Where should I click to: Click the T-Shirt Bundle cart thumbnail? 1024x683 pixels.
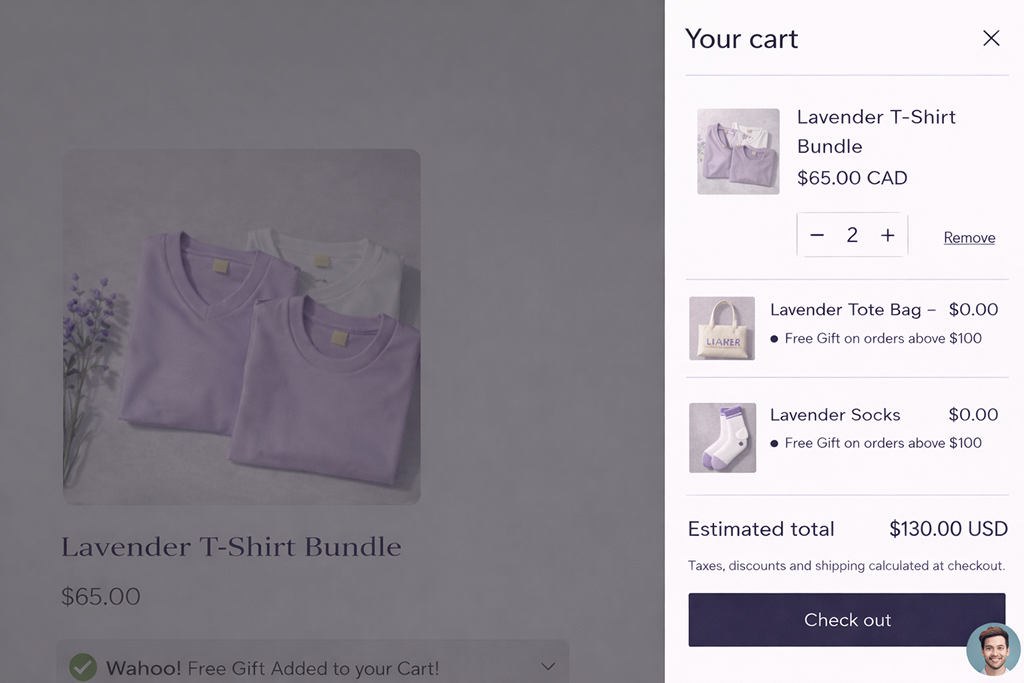[x=738, y=151]
